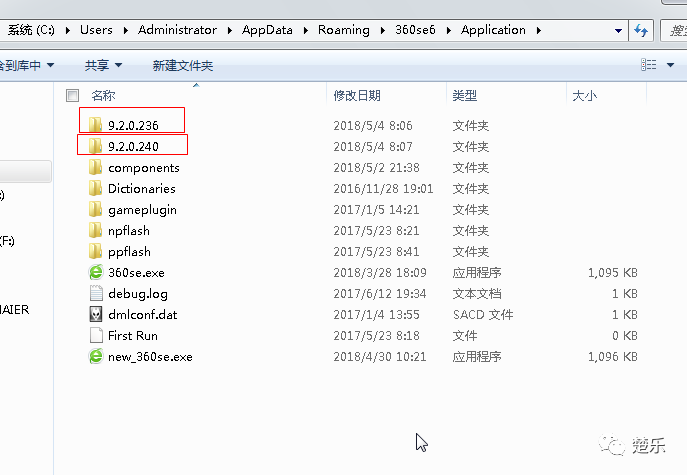Image resolution: width=687 pixels, height=475 pixels.
Task: Select the 9.2.0.240 folder icon
Action: pyautogui.click(x=95, y=146)
